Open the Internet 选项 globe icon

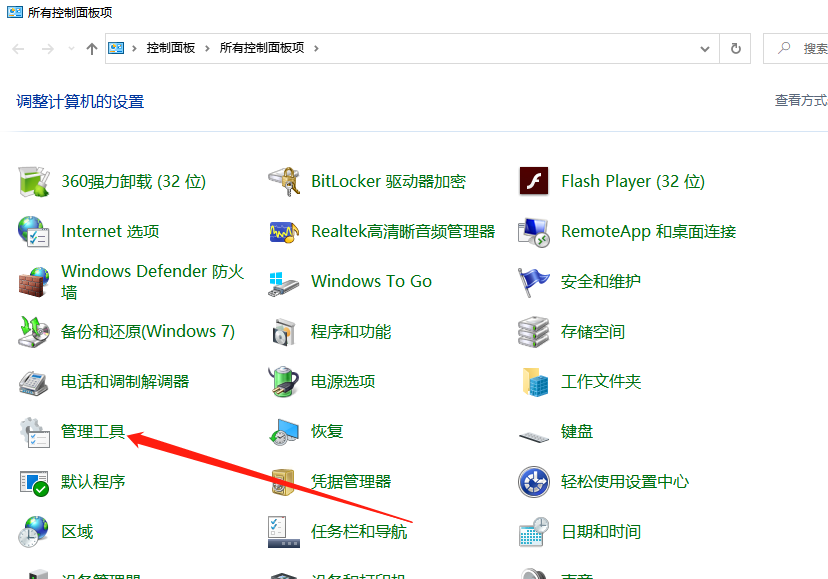pyautogui.click(x=34, y=231)
